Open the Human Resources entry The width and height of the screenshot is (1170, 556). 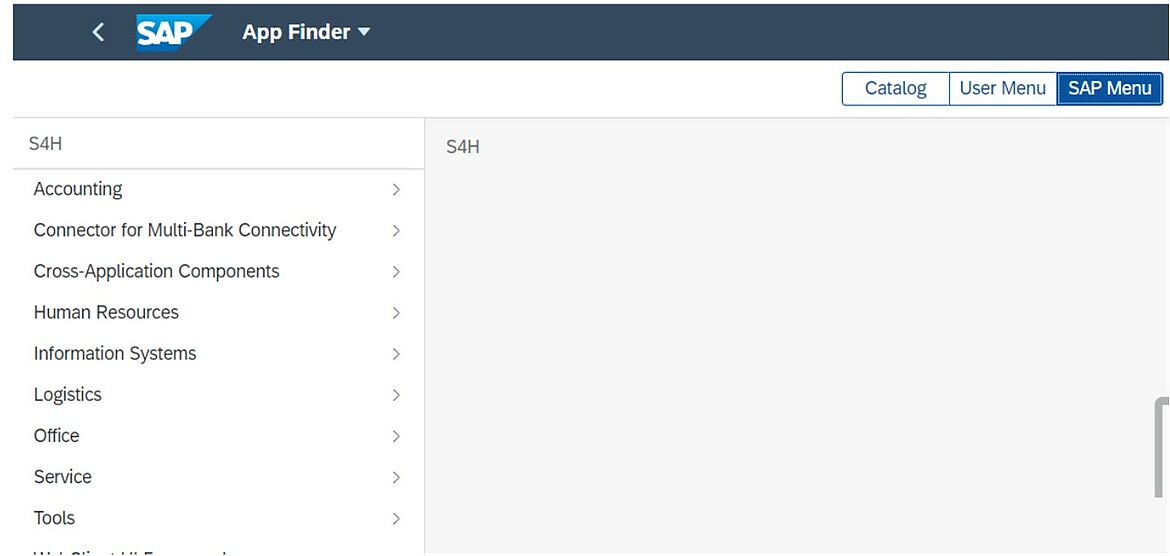[219, 313]
